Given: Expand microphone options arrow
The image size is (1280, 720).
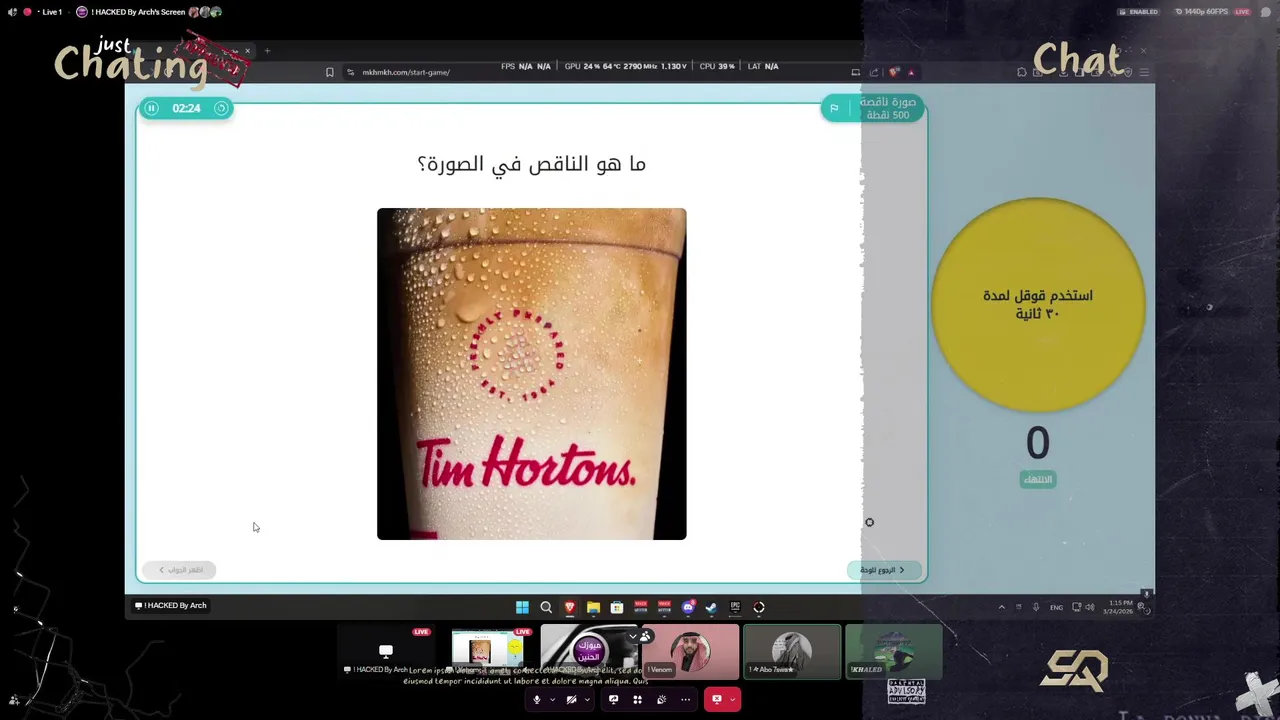Looking at the screenshot, I should 551,700.
